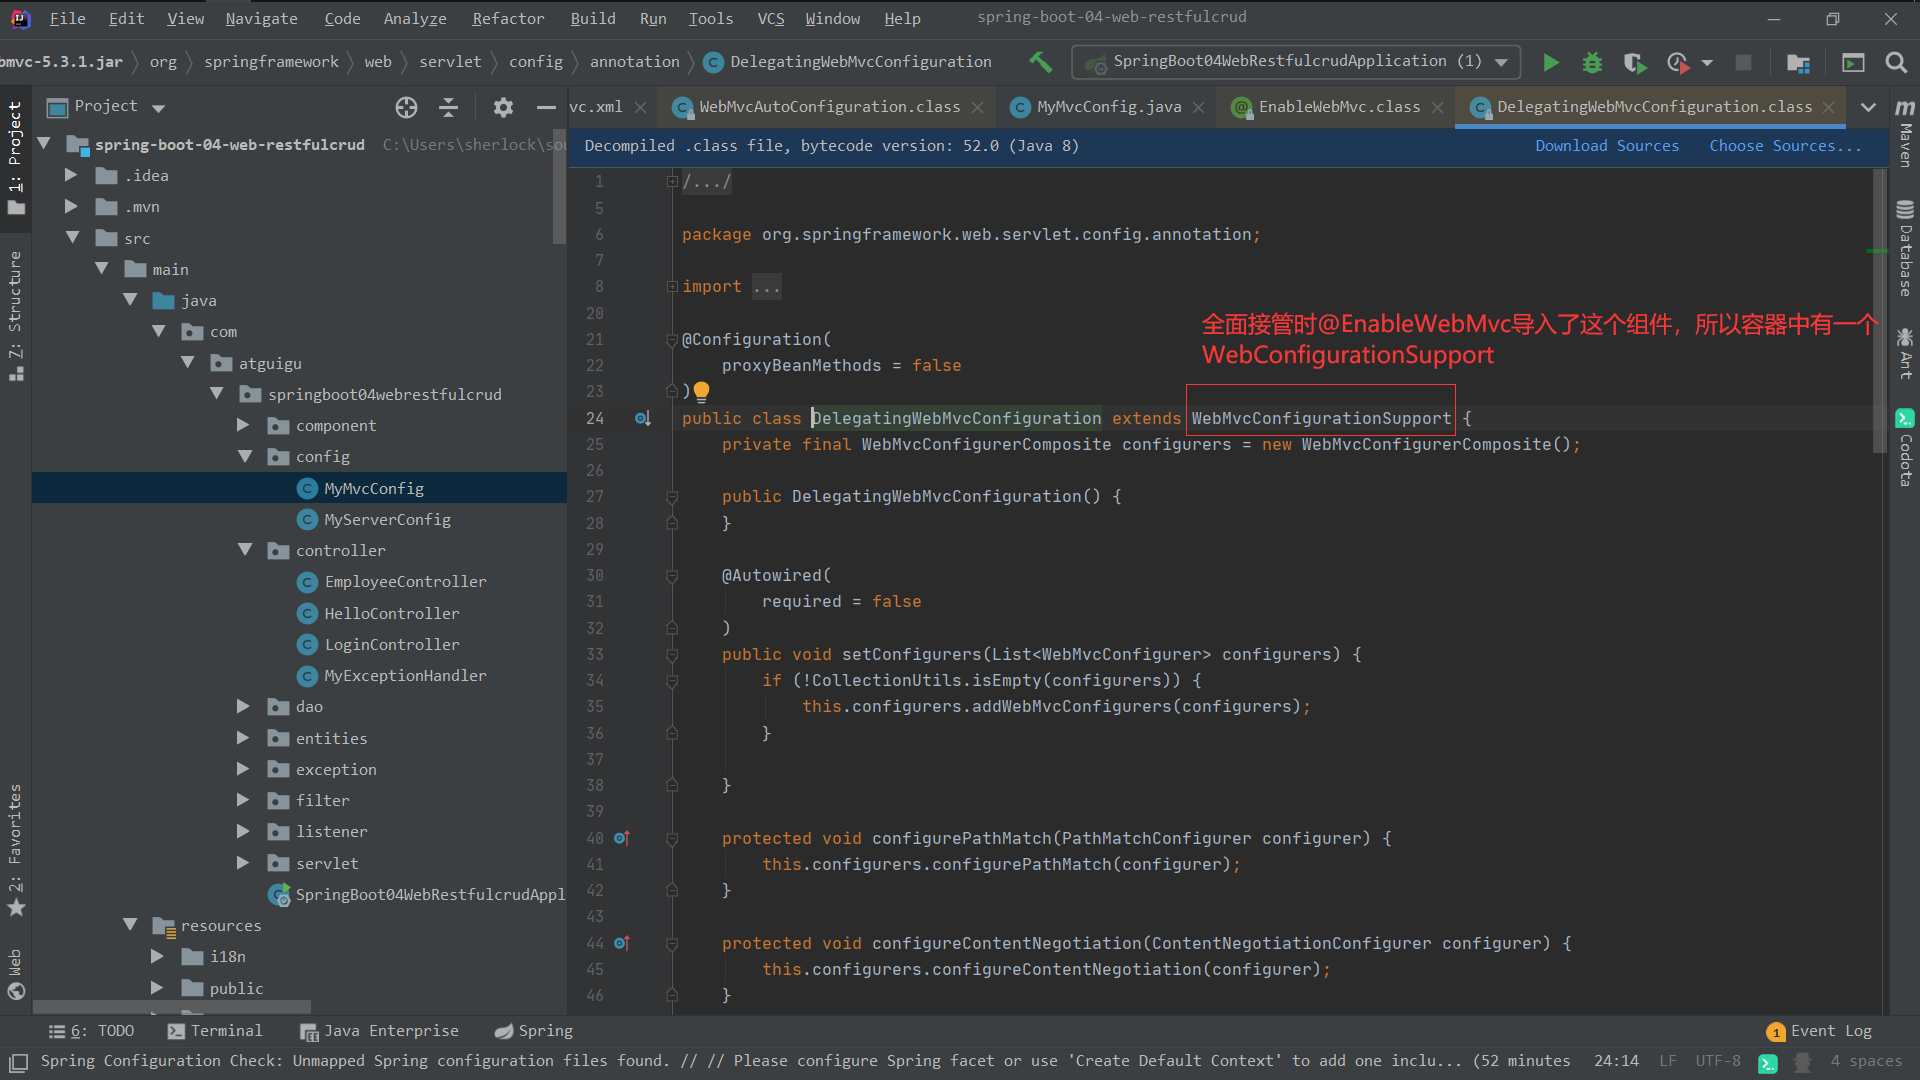The width and height of the screenshot is (1920, 1080).
Task: Click the Build project hammer icon
Action: coord(1040,62)
